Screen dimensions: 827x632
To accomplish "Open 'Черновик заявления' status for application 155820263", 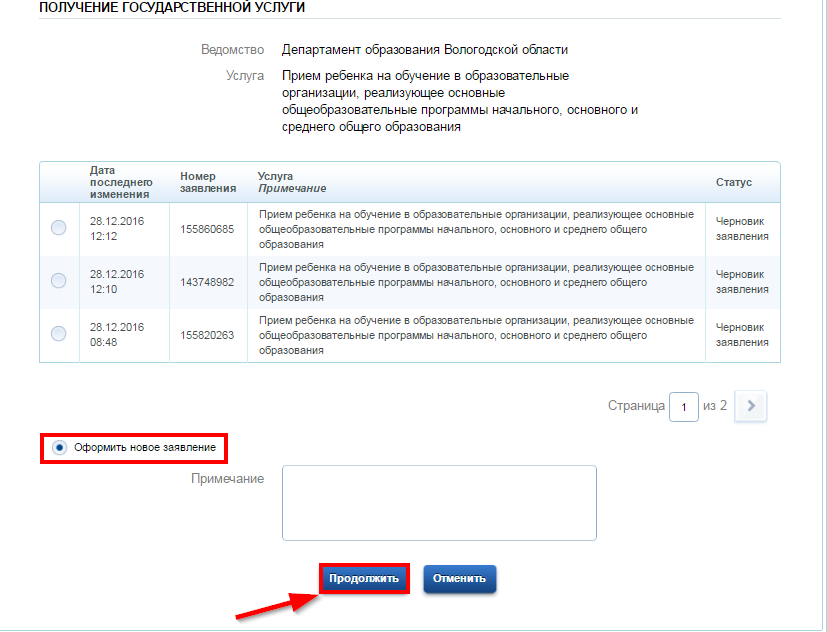I will (x=742, y=334).
